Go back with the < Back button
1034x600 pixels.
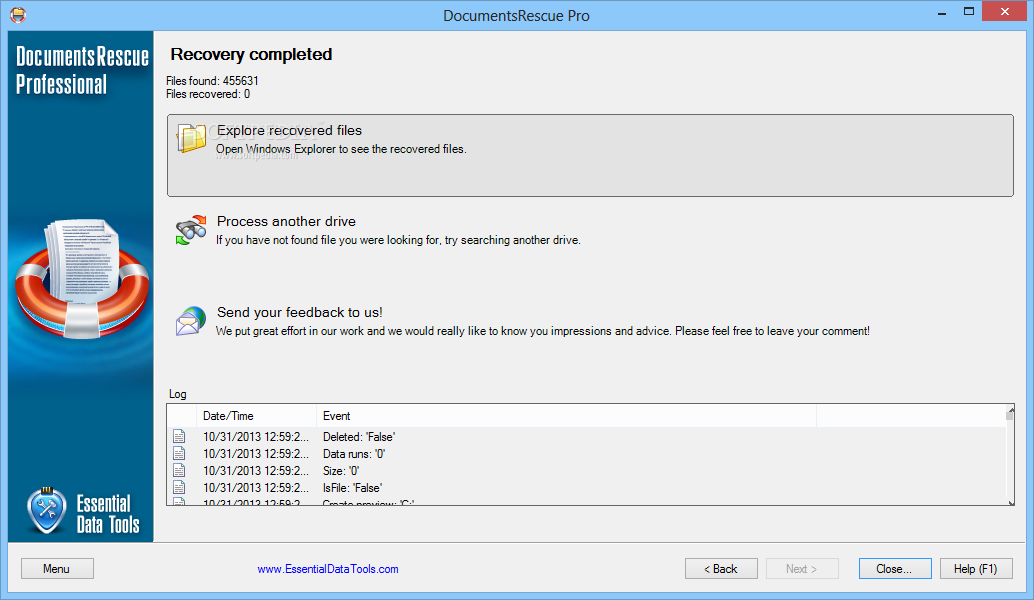721,568
